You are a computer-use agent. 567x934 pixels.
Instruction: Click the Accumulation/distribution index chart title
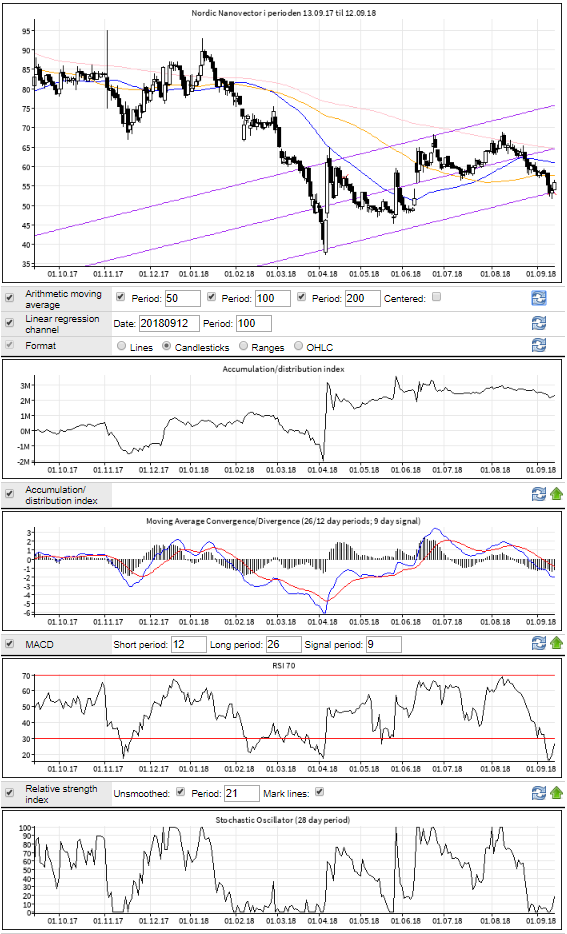point(285,369)
